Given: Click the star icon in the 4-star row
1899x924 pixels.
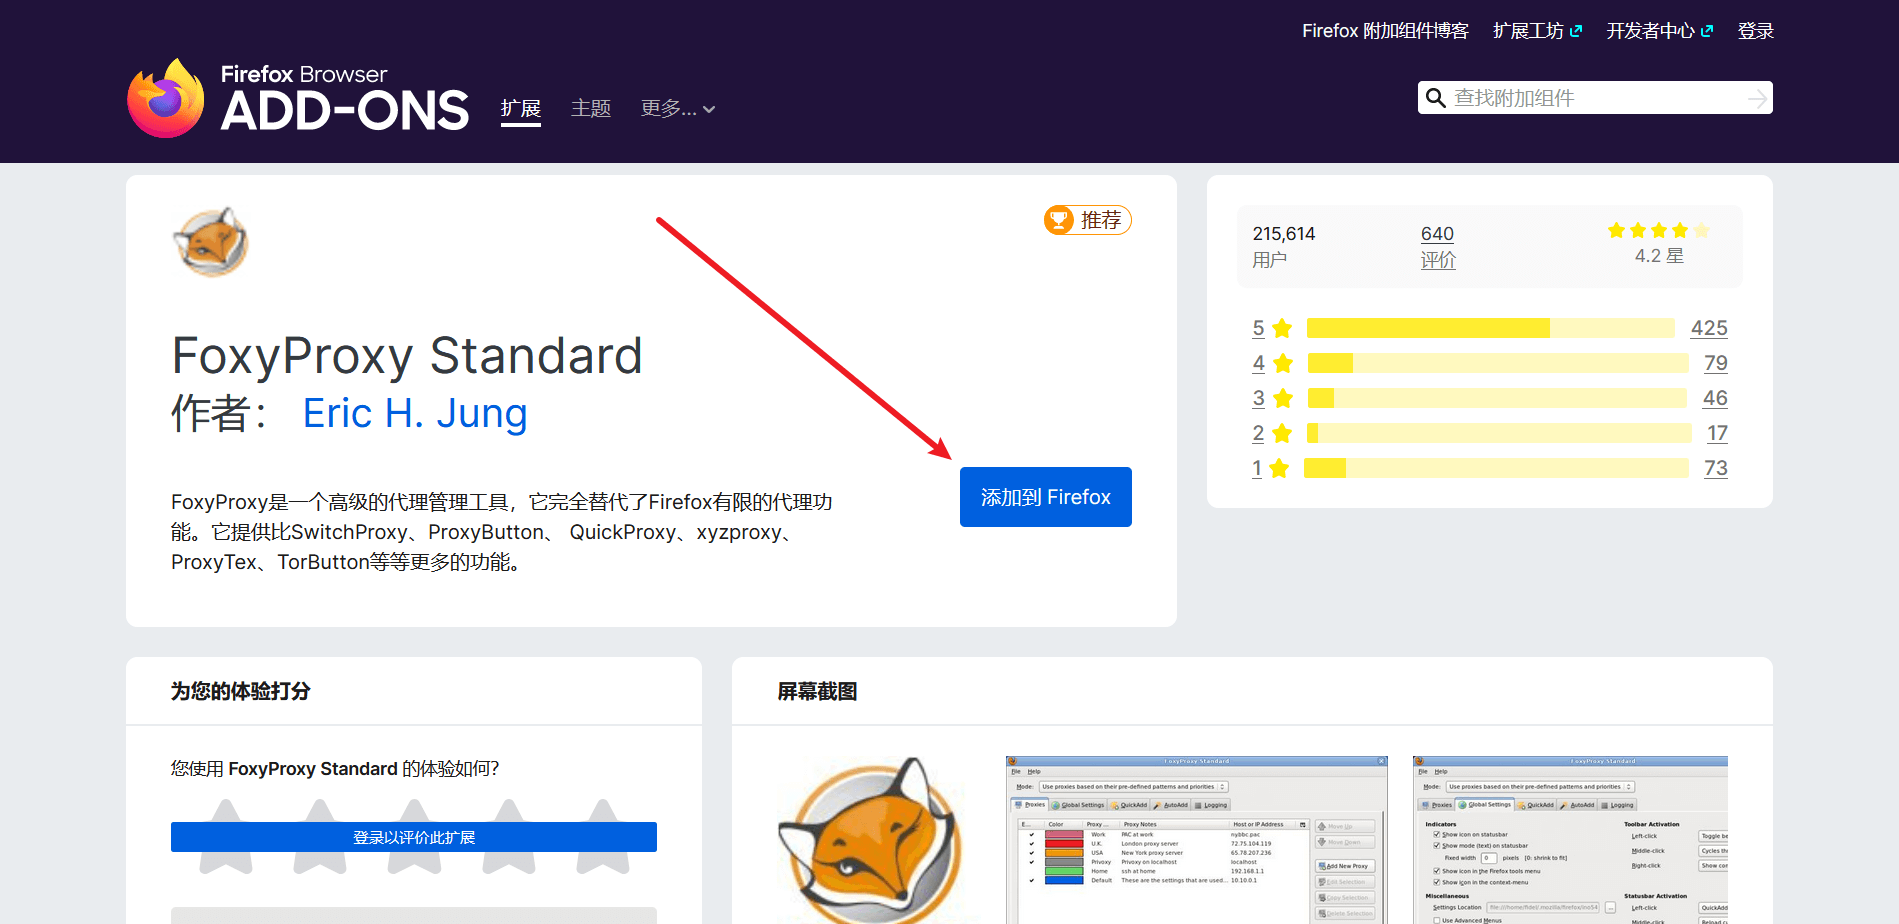Looking at the screenshot, I should (x=1284, y=363).
